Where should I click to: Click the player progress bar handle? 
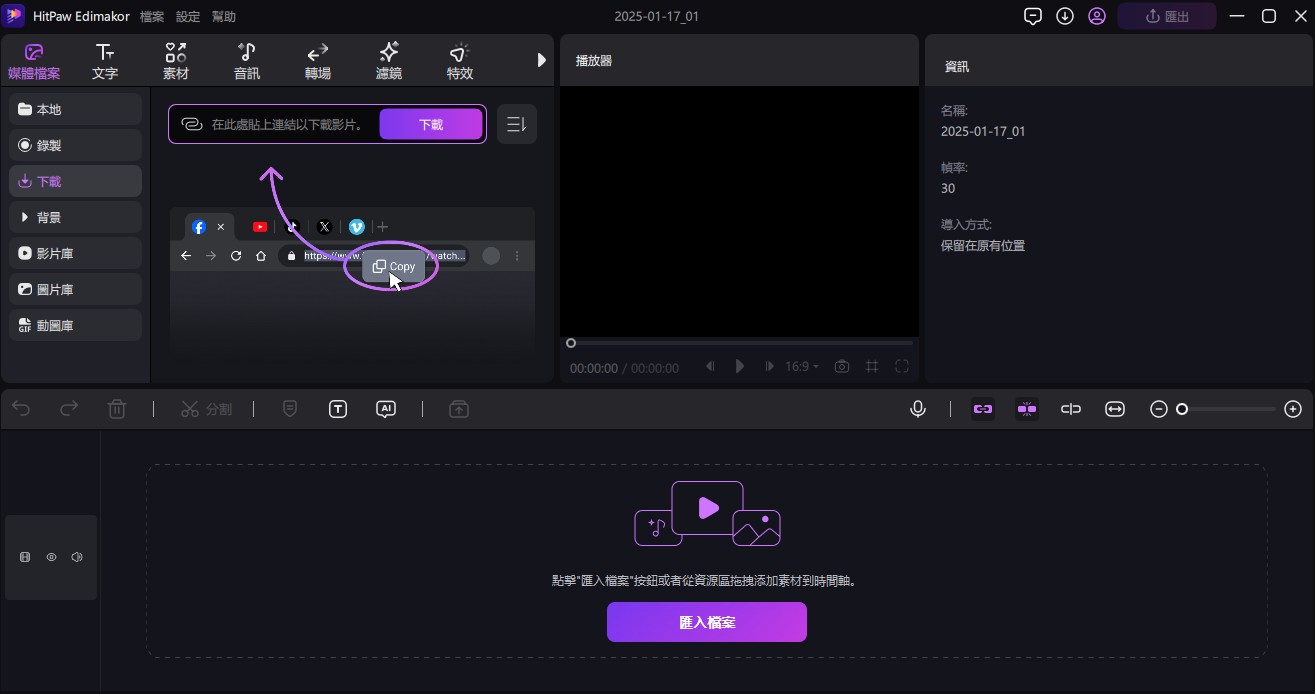[571, 343]
